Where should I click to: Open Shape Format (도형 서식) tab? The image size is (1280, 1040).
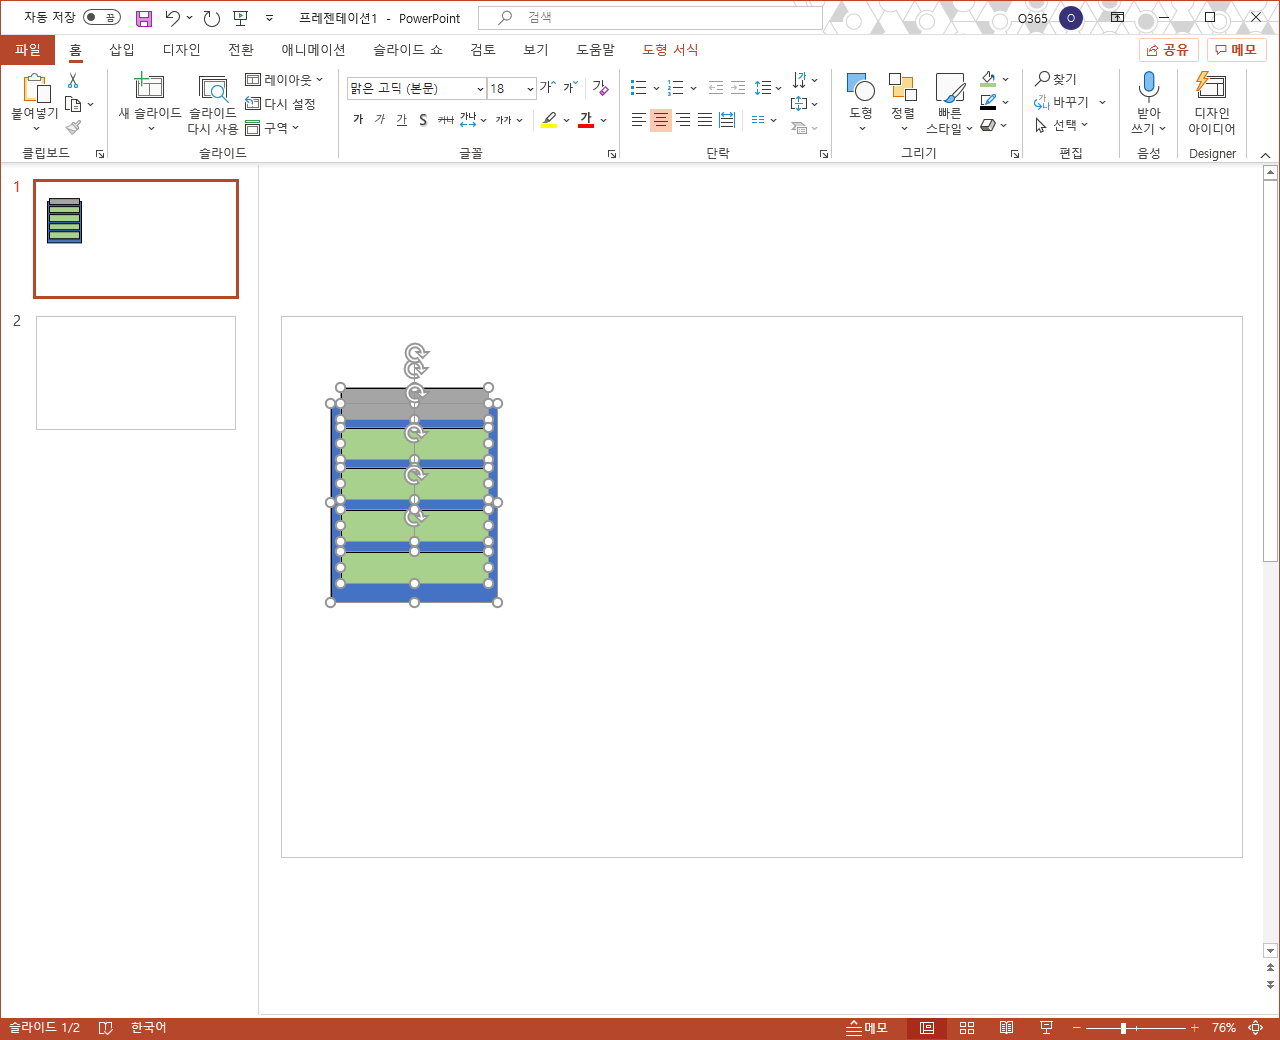670,49
